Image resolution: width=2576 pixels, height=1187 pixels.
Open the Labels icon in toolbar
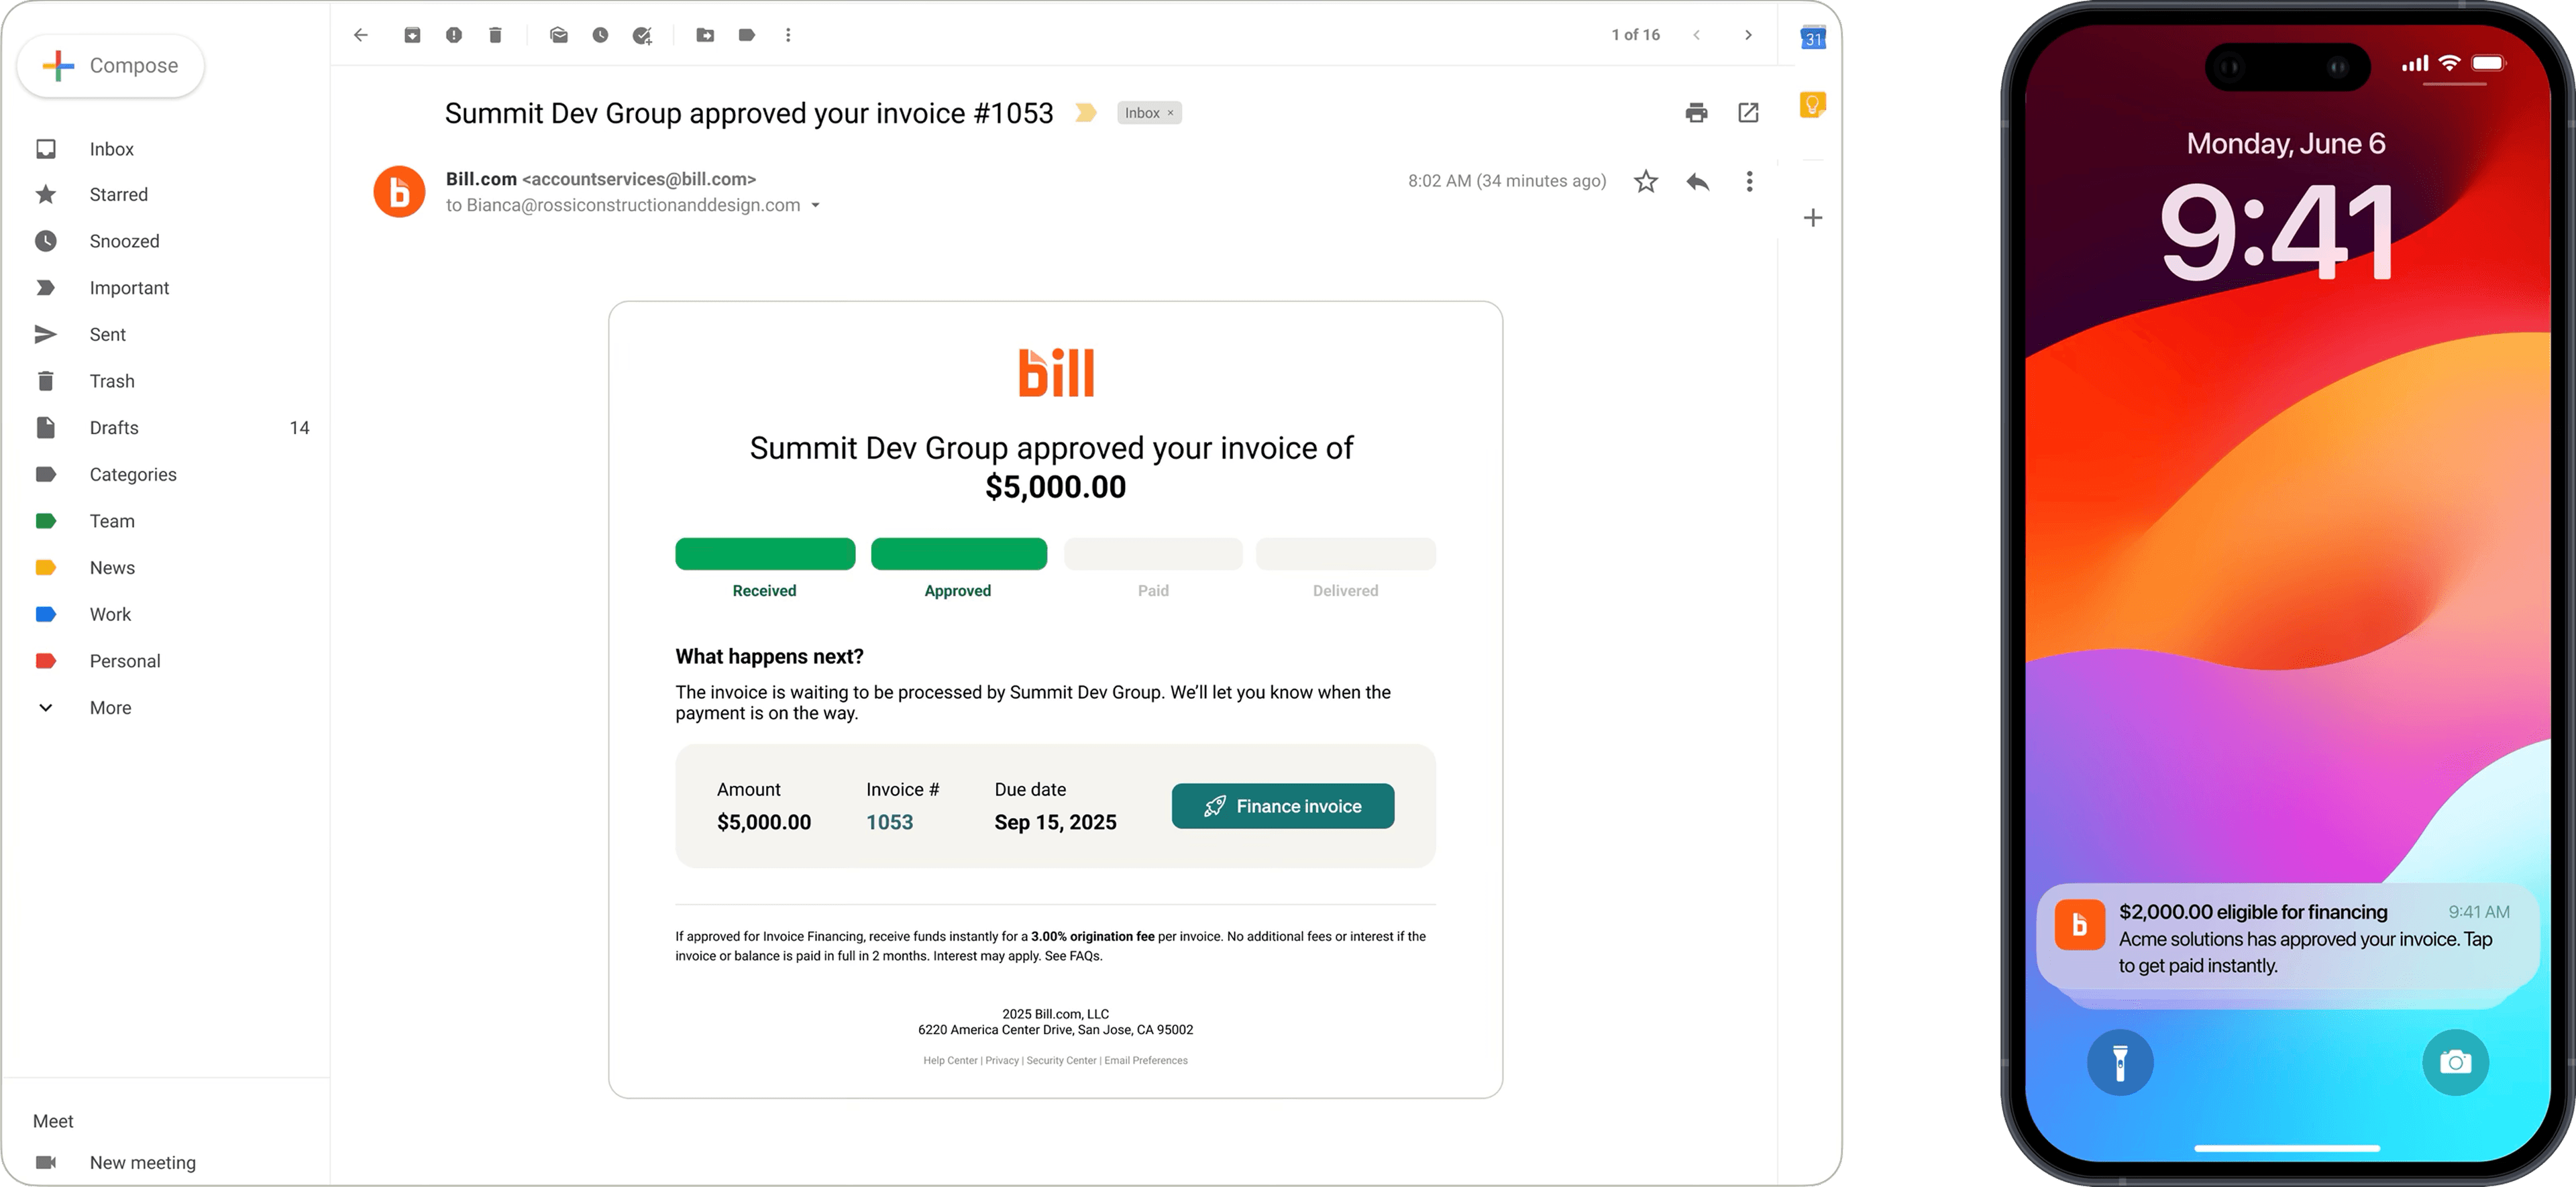pos(747,35)
